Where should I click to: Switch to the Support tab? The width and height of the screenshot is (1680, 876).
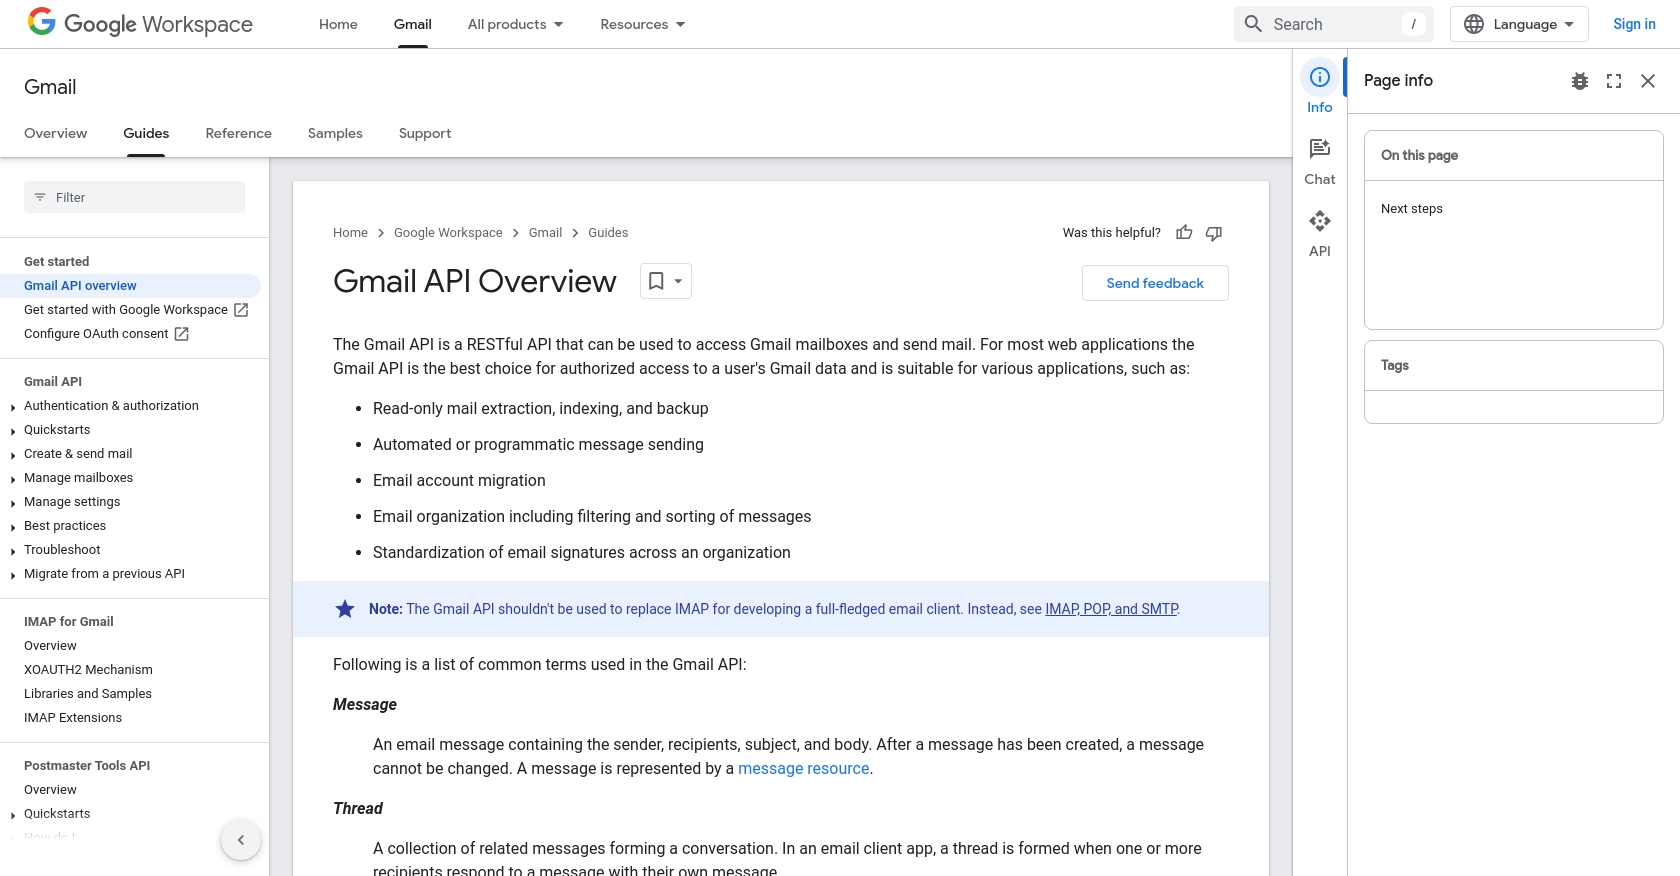[x=425, y=133]
